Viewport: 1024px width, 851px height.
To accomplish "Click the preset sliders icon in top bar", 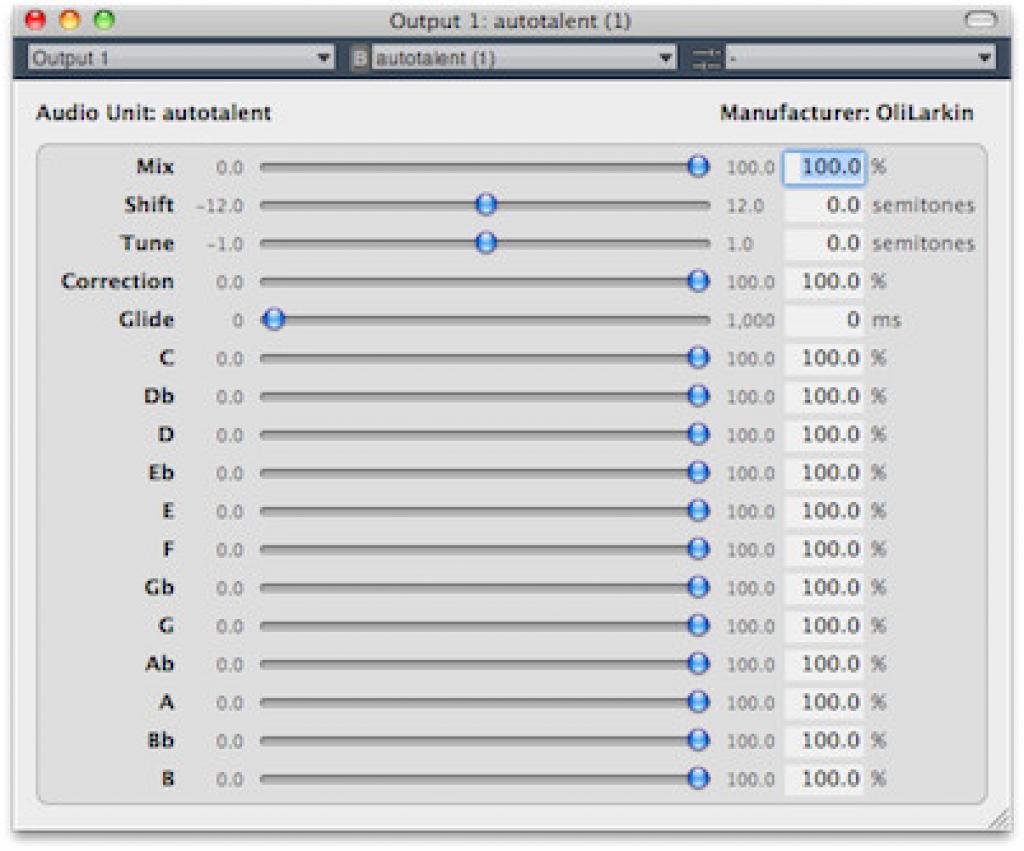I will tap(706, 59).
